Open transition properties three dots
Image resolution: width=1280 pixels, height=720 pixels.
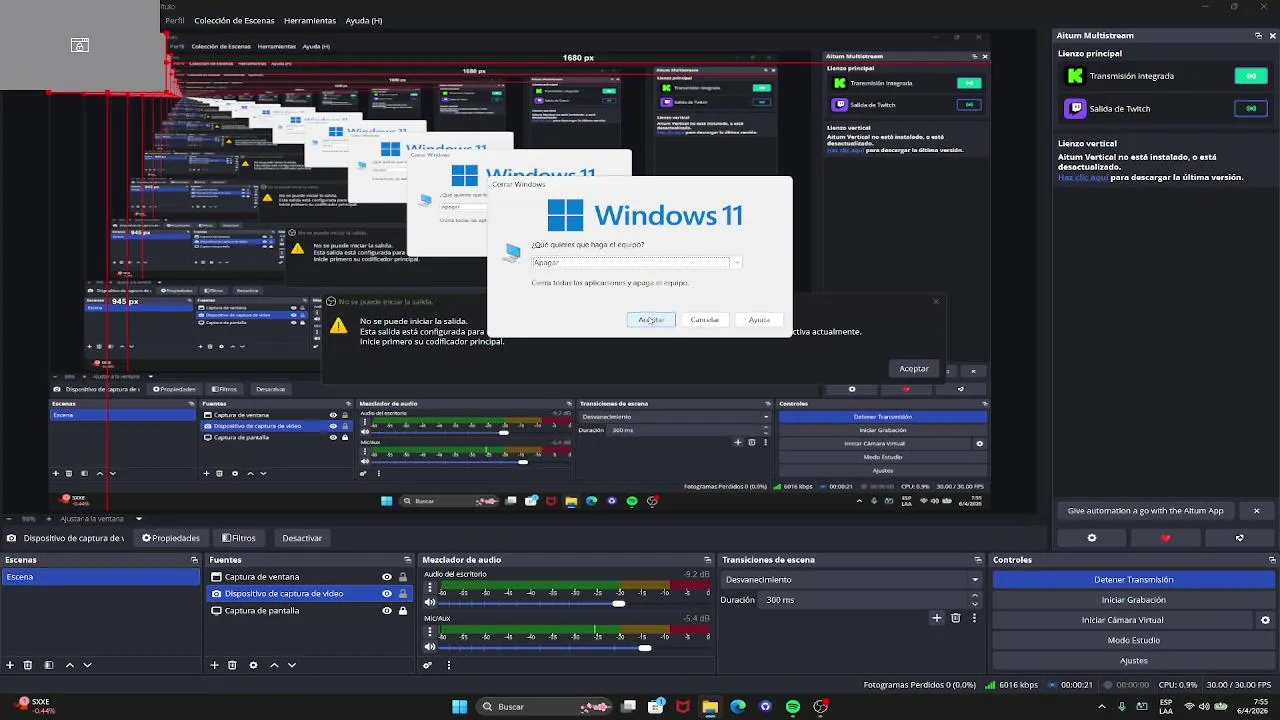tap(974, 618)
